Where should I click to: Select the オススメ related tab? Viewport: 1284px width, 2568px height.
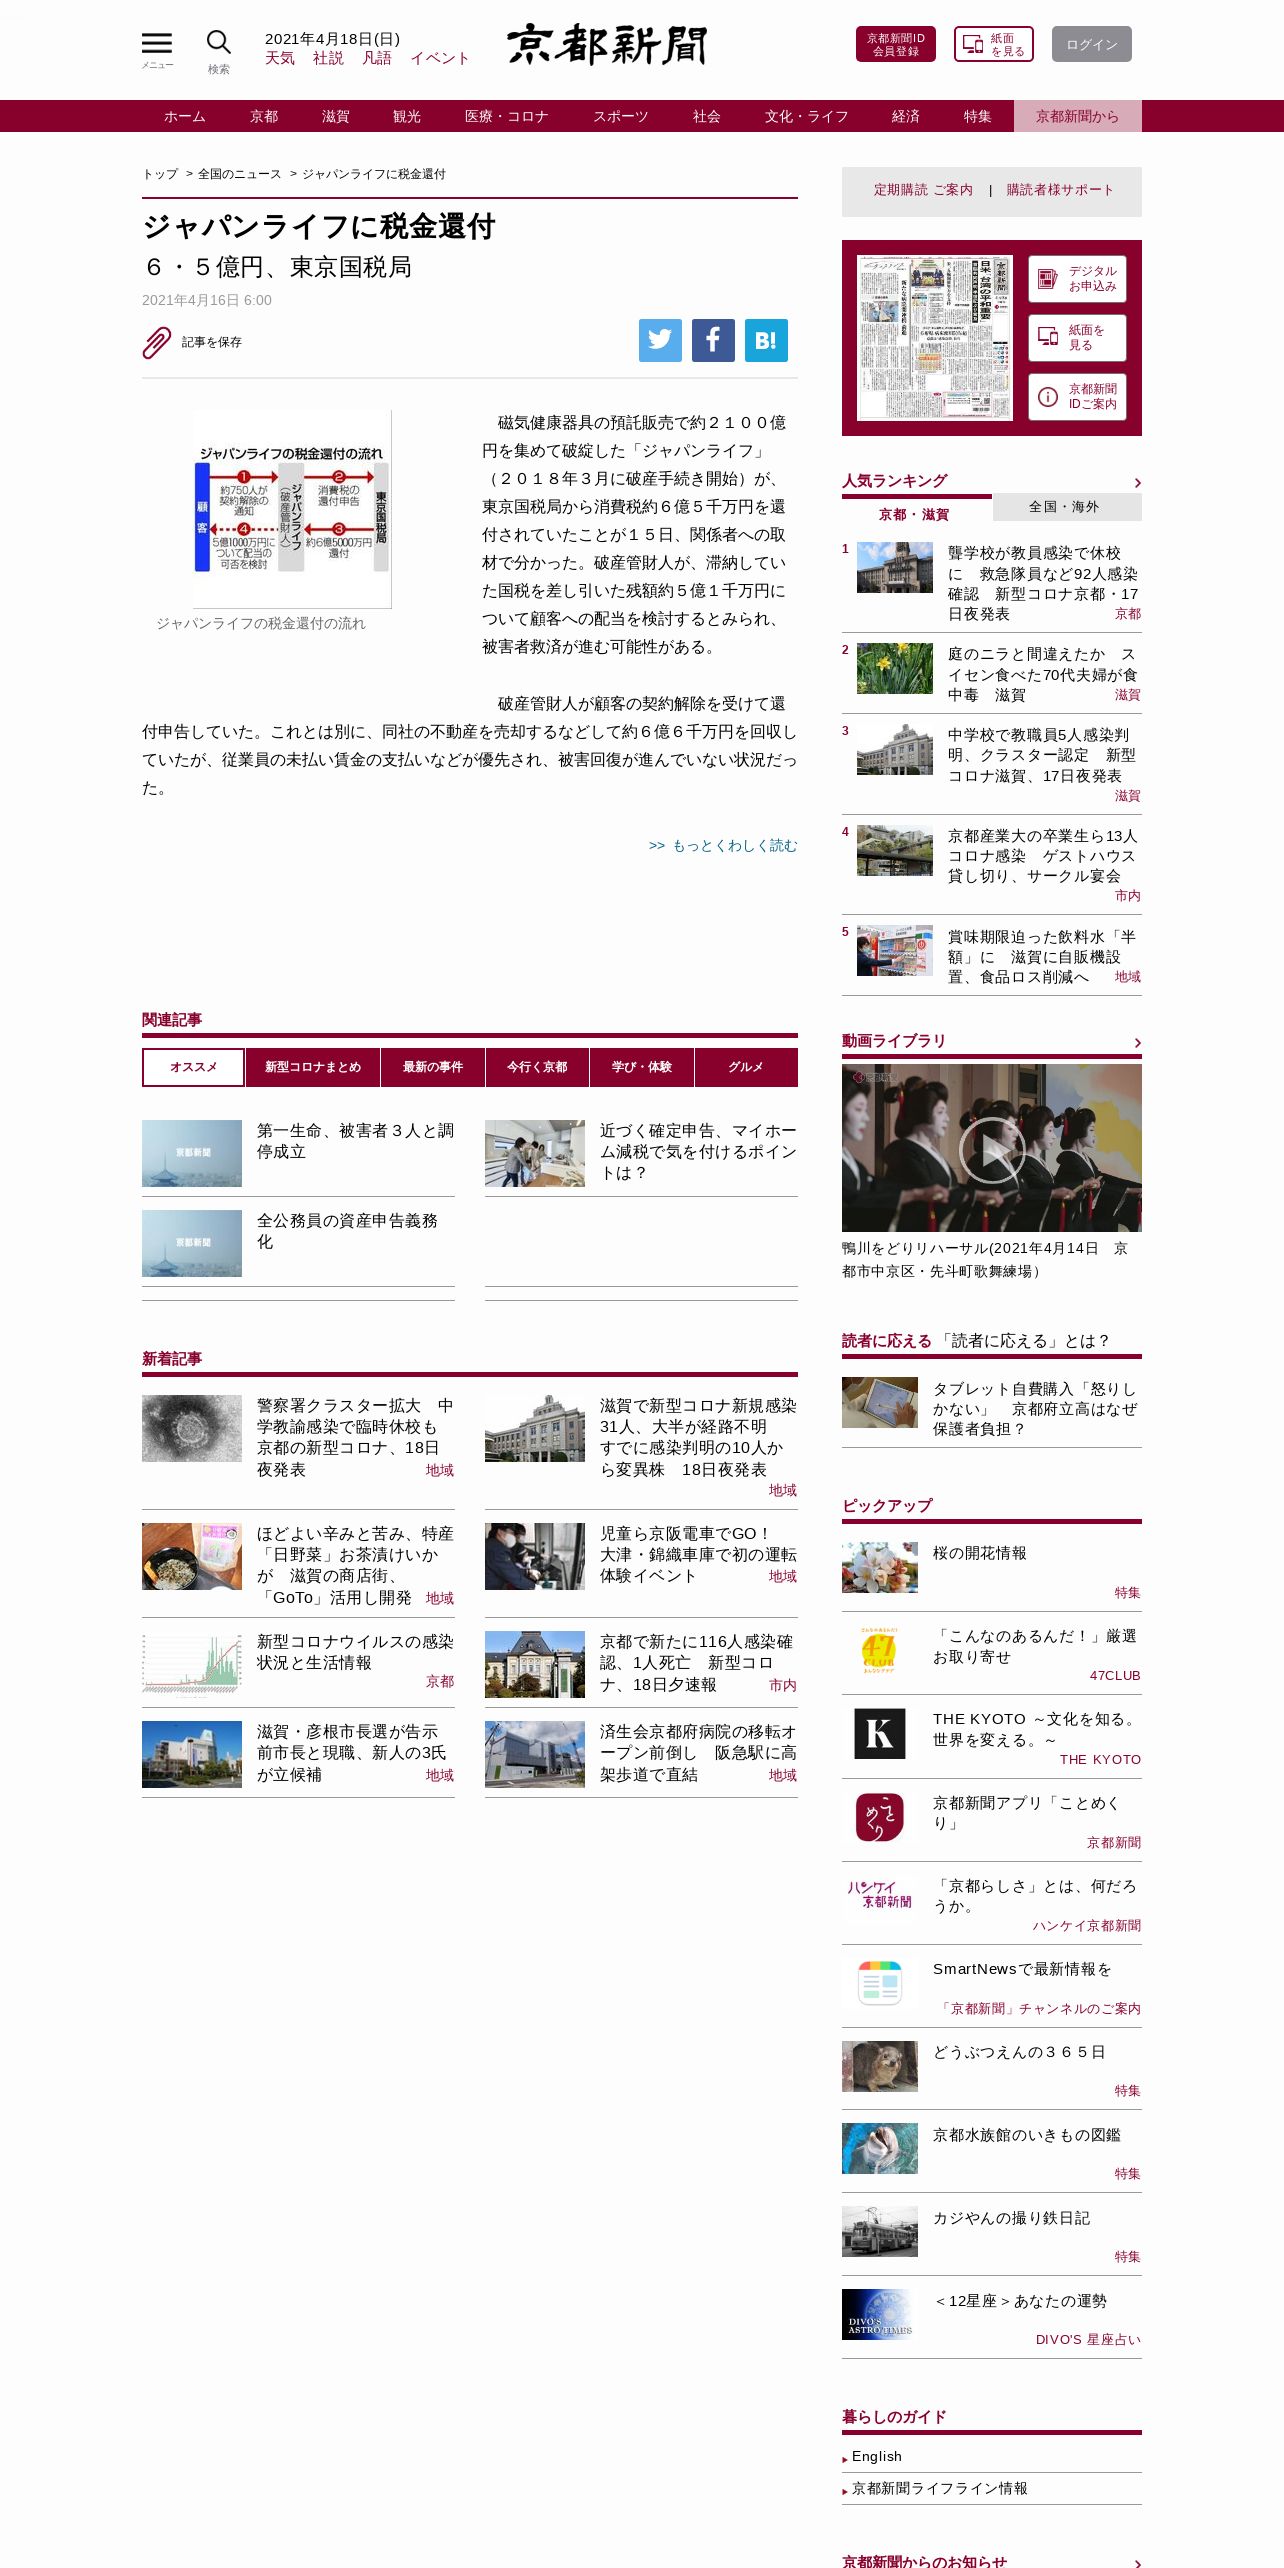(x=193, y=1067)
